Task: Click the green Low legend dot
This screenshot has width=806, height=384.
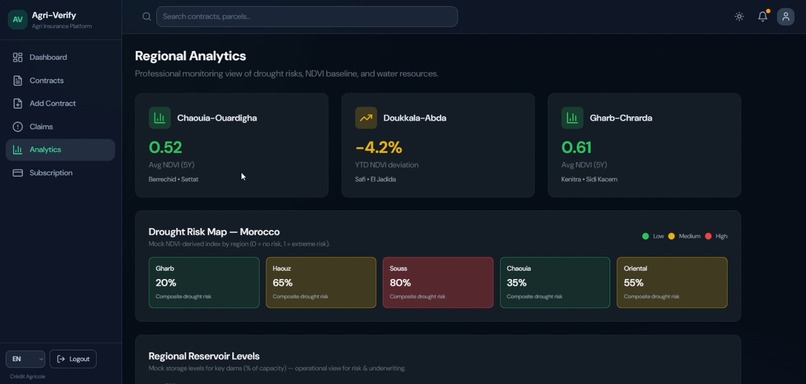Action: (646, 236)
